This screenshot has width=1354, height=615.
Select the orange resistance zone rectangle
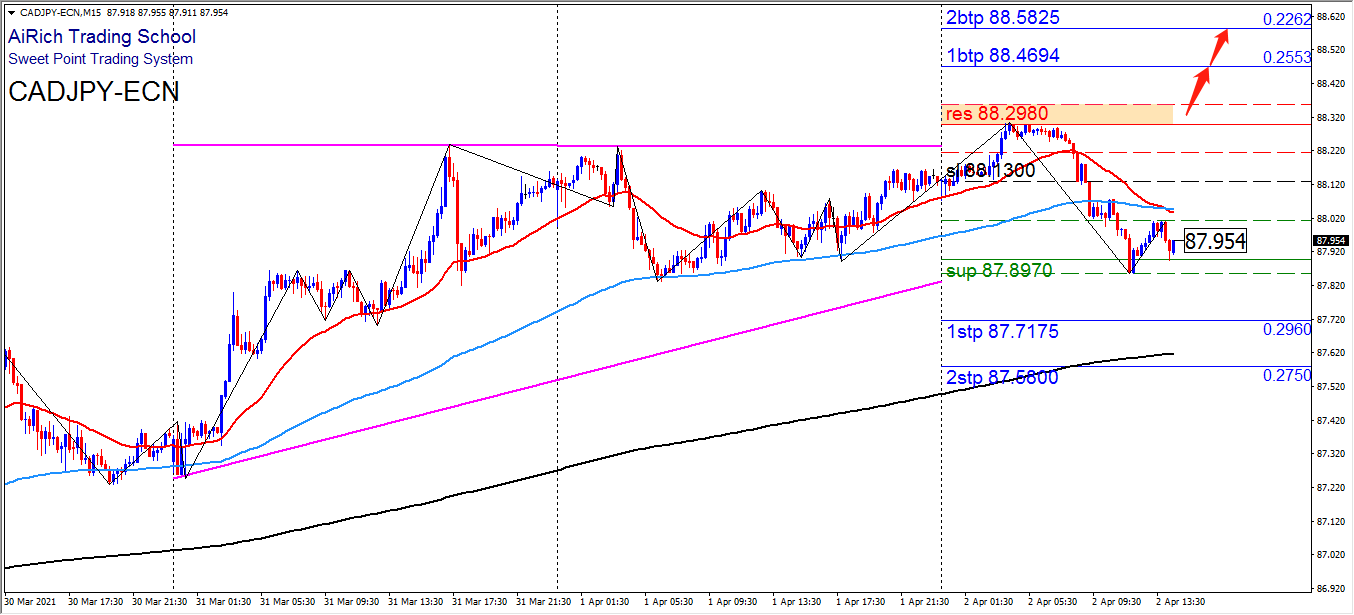click(x=1056, y=114)
